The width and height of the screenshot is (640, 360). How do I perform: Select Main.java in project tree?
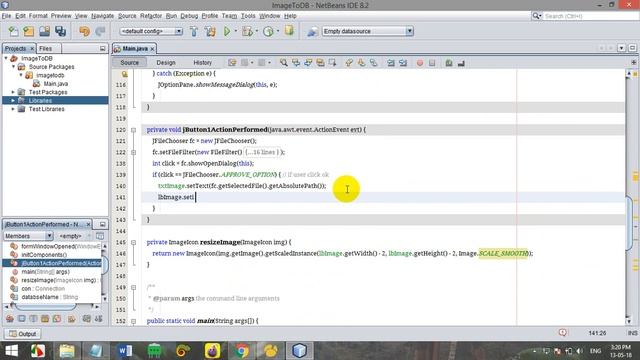(56, 84)
